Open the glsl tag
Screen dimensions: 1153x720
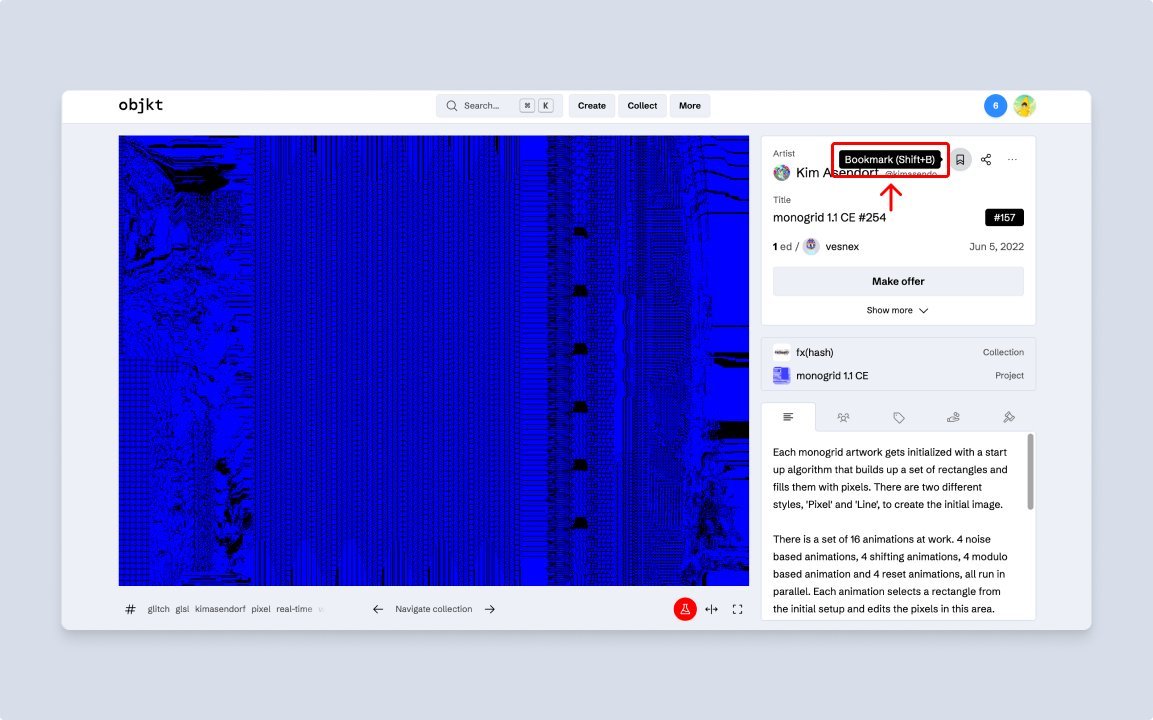(x=182, y=609)
